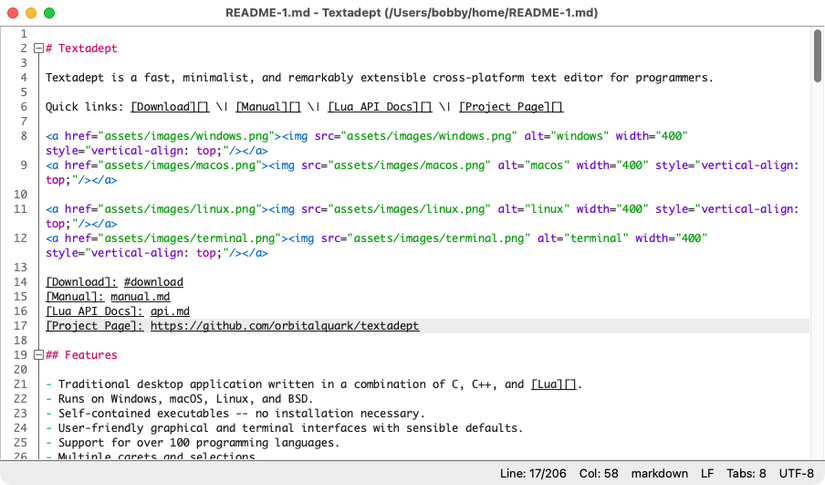Click 'User-friendly graphical and terminal interfaces' line
This screenshot has width=825, height=485.
(x=290, y=428)
